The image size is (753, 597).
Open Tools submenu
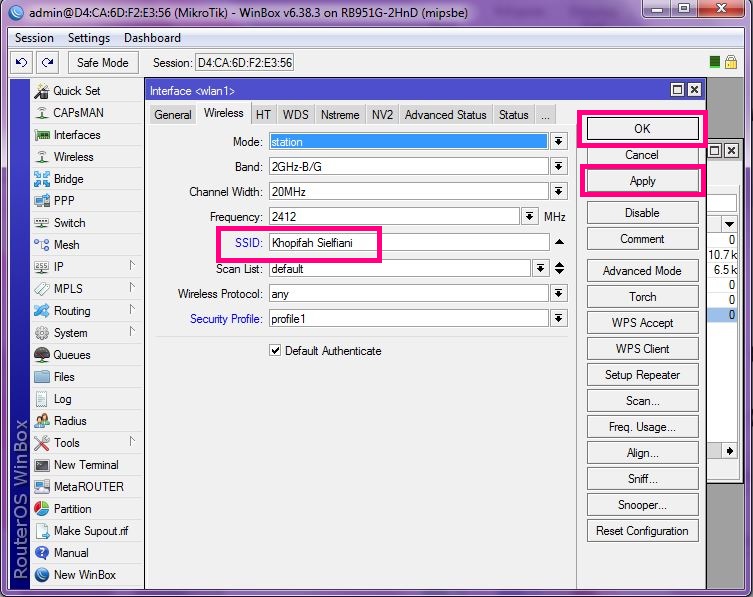click(86, 443)
